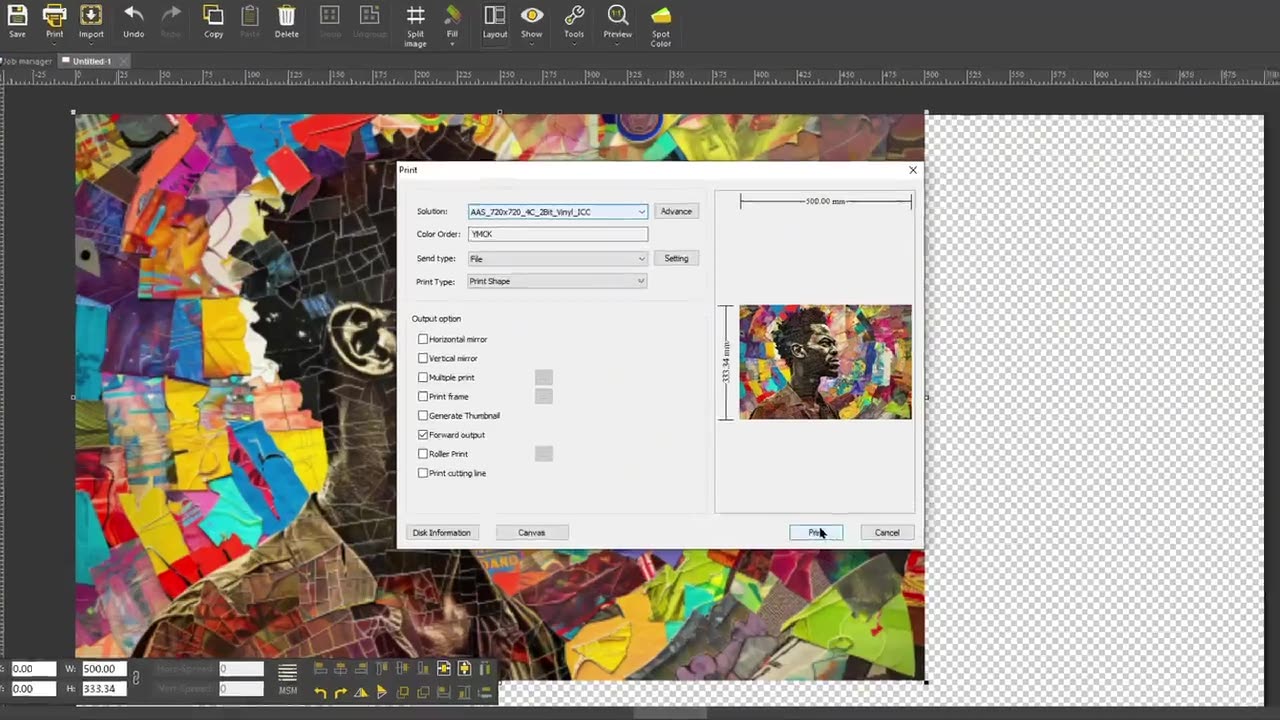The width and height of the screenshot is (1280, 720).
Task: Confirm printing with the dialog's Print button
Action: [816, 532]
